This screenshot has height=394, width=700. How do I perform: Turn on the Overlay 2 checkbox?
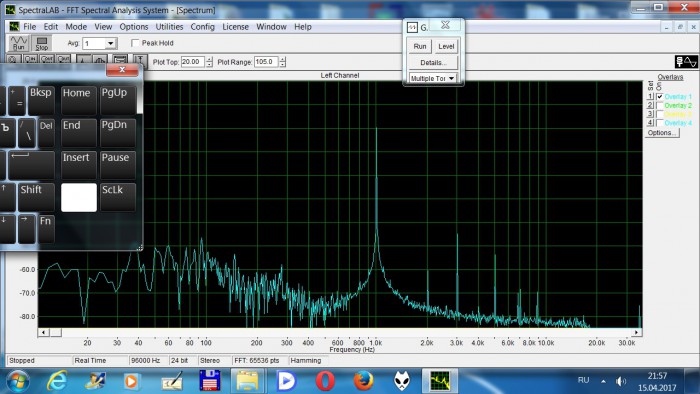pos(660,105)
